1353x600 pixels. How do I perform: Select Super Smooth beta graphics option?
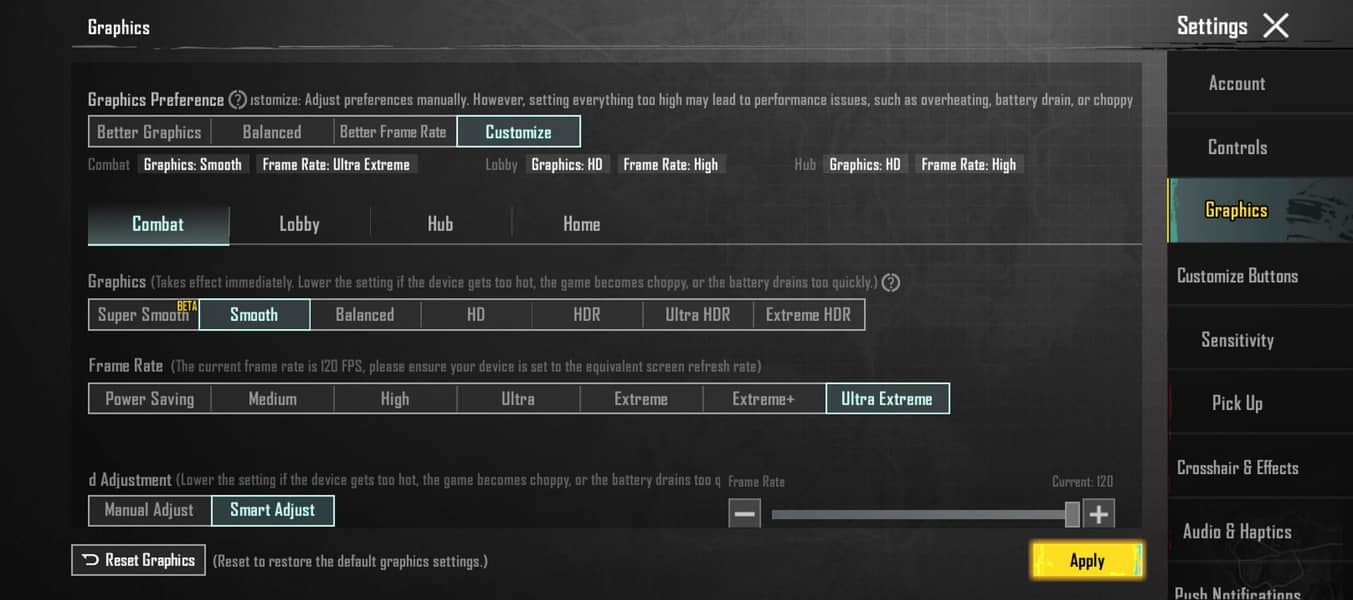pyautogui.click(x=144, y=315)
